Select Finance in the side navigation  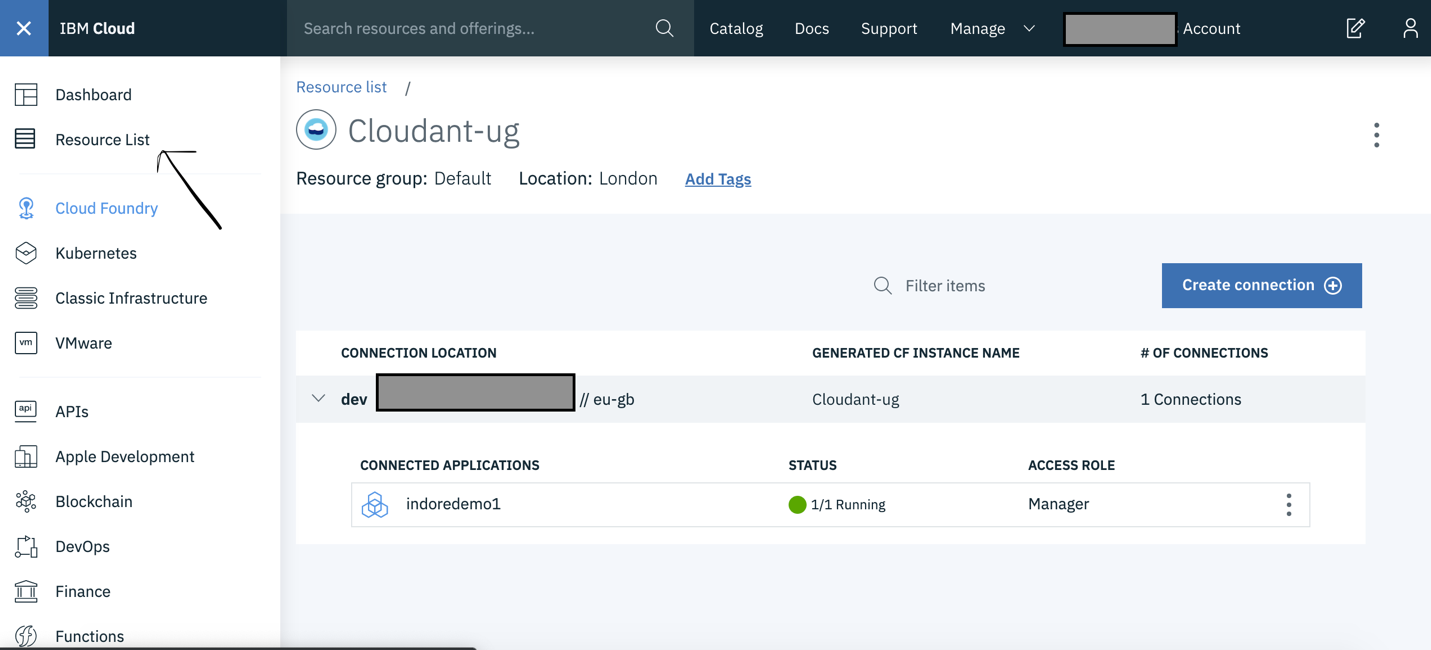click(83, 591)
